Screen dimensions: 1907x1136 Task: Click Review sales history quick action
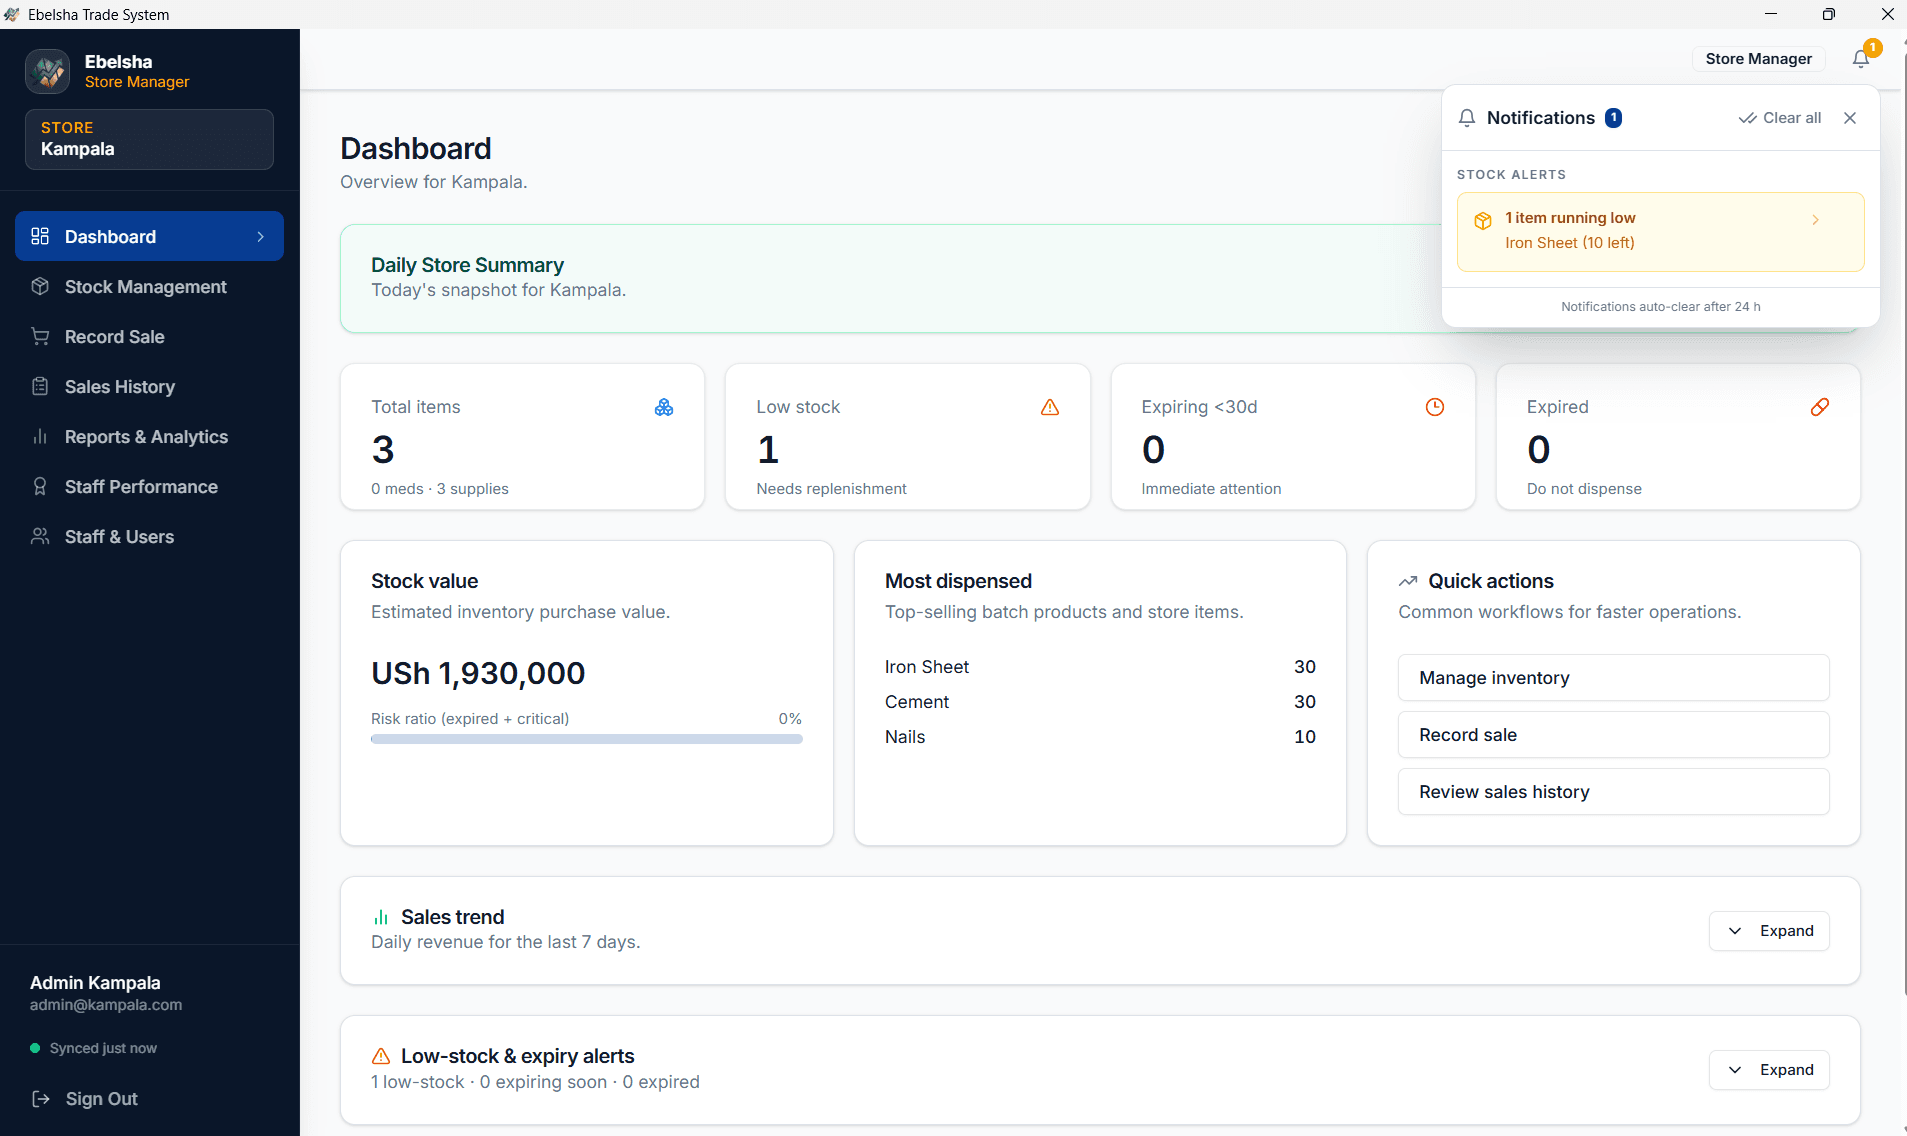(1613, 792)
